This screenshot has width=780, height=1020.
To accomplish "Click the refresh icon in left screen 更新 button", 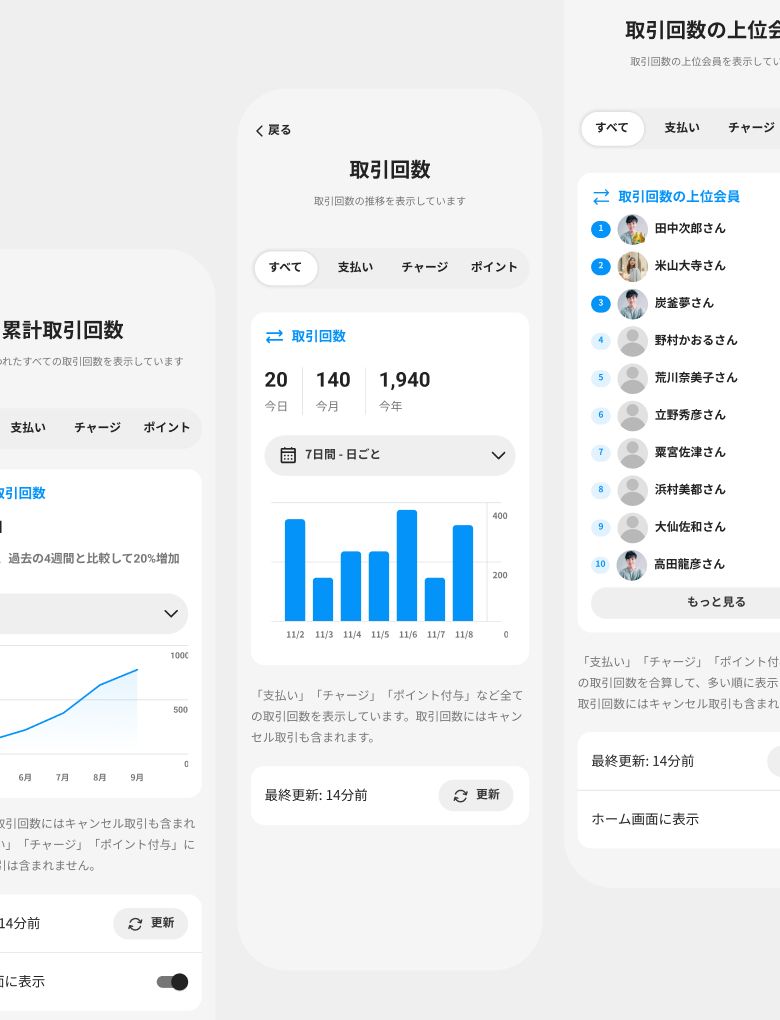I will 135,924.
